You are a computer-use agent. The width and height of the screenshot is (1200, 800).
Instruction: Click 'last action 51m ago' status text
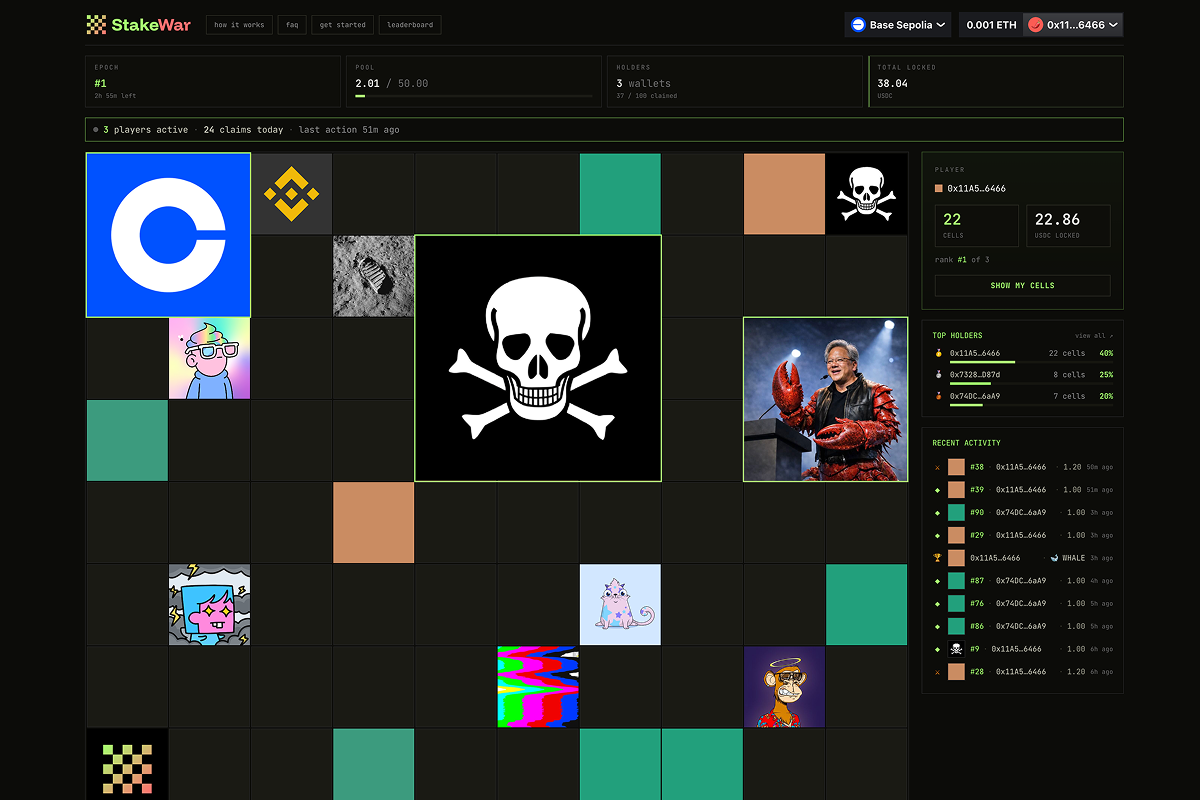tap(349, 130)
